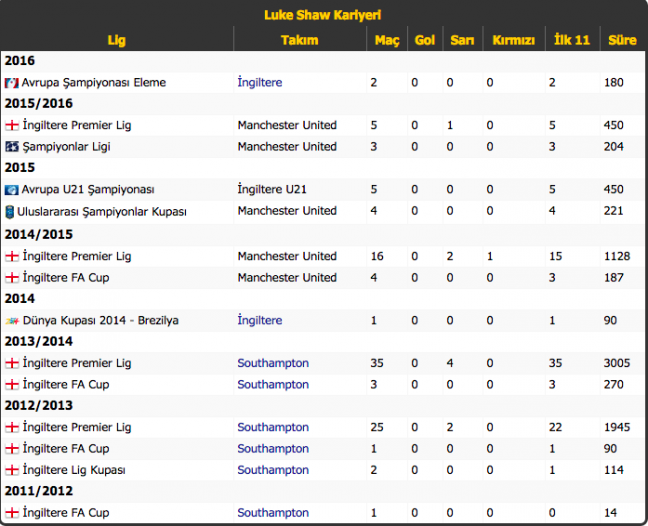Screen dimensions: 648x526
Task: Click the Lig column header
Action: [117, 41]
